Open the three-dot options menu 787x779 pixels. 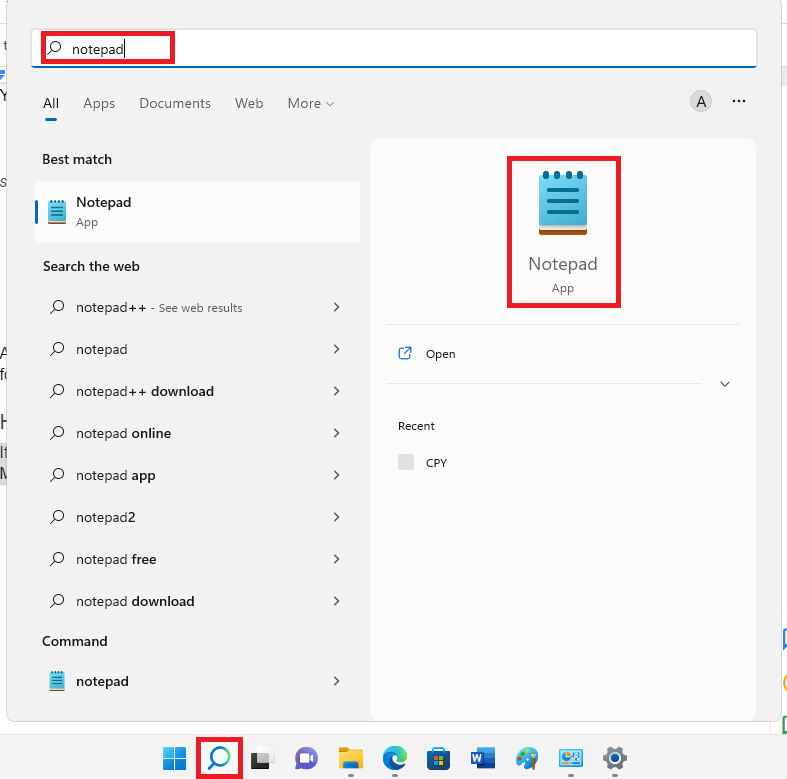click(738, 101)
